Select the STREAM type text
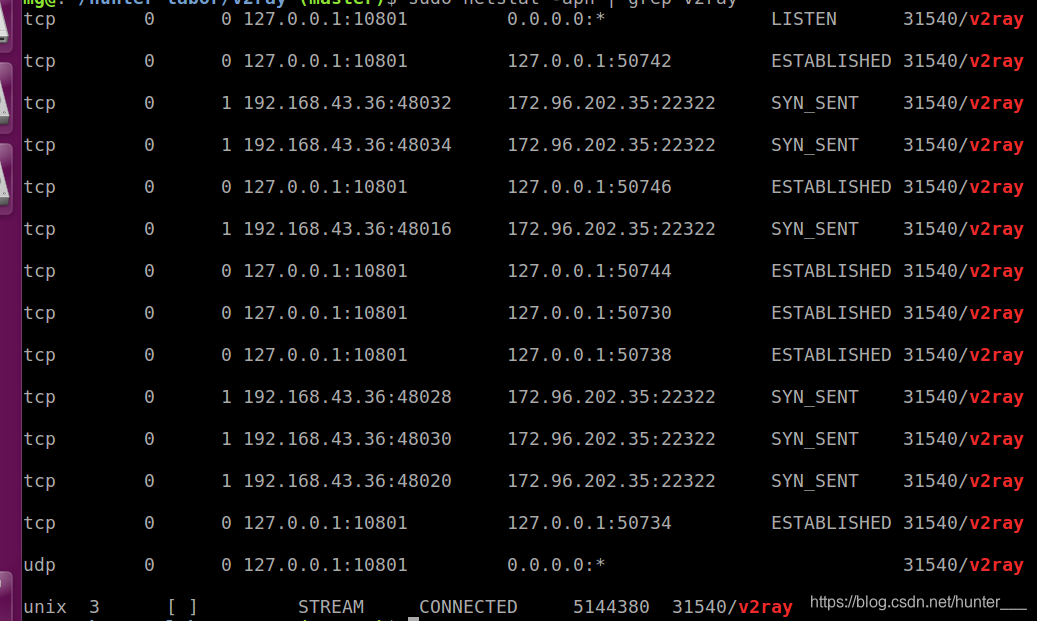Viewport: 1037px width, 621px height. [x=331, y=607]
